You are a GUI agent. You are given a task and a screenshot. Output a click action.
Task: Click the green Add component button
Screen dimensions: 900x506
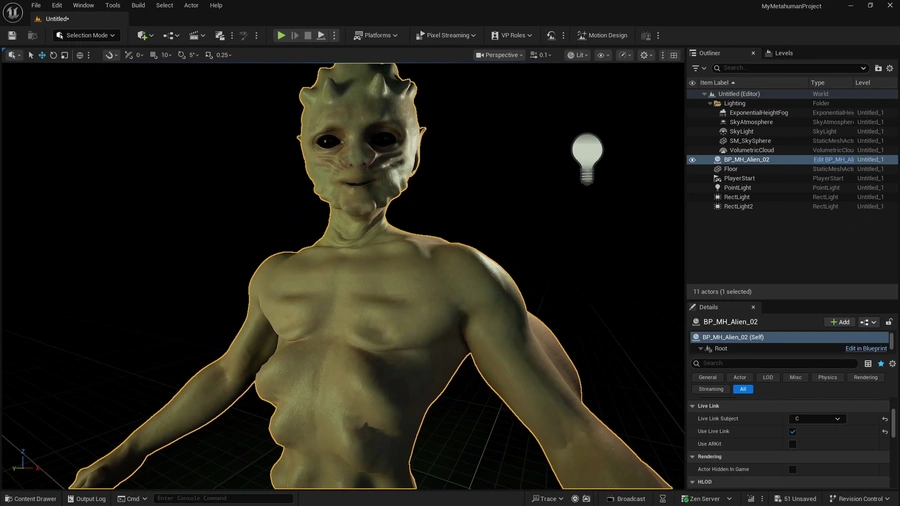[x=840, y=322]
